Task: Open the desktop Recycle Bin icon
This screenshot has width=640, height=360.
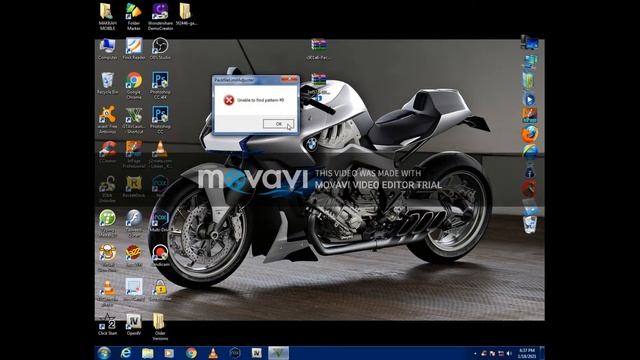Action: point(107,83)
